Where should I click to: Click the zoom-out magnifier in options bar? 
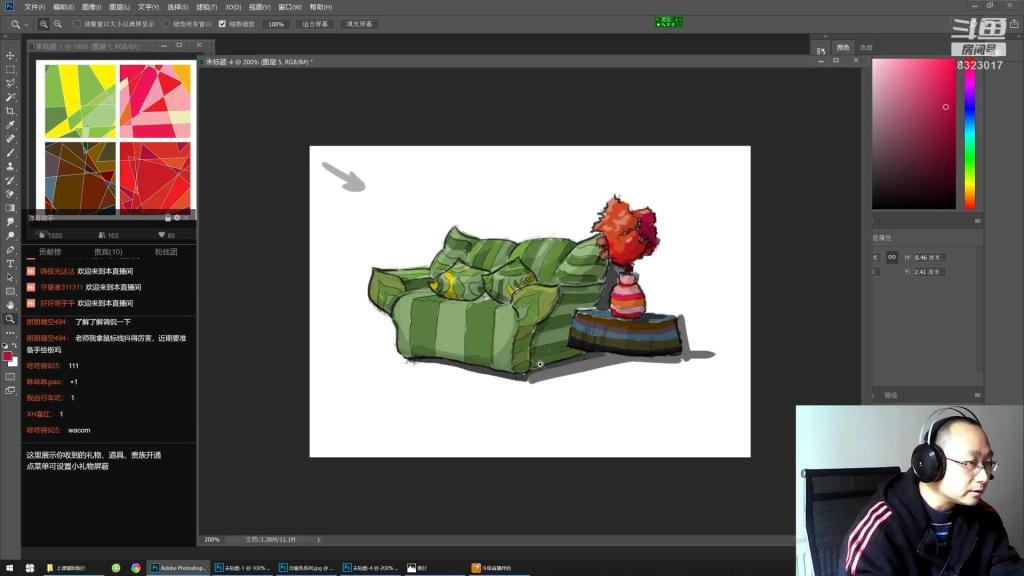(x=59, y=24)
